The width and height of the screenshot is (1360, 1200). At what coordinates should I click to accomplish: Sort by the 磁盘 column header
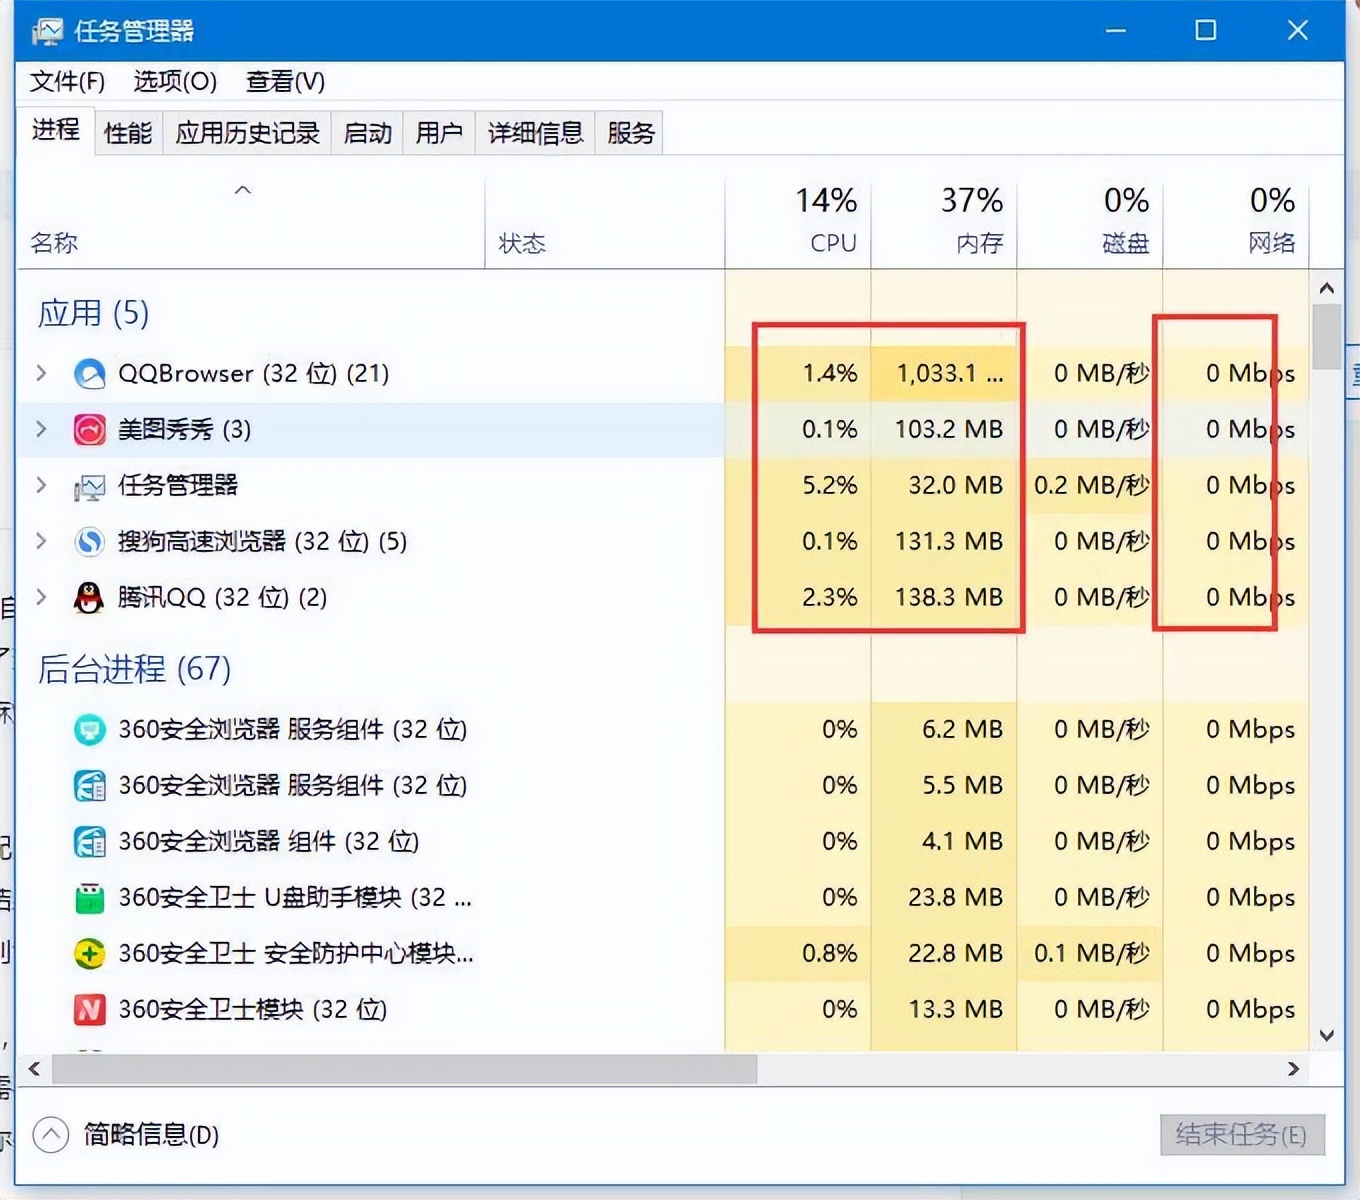pos(1090,225)
